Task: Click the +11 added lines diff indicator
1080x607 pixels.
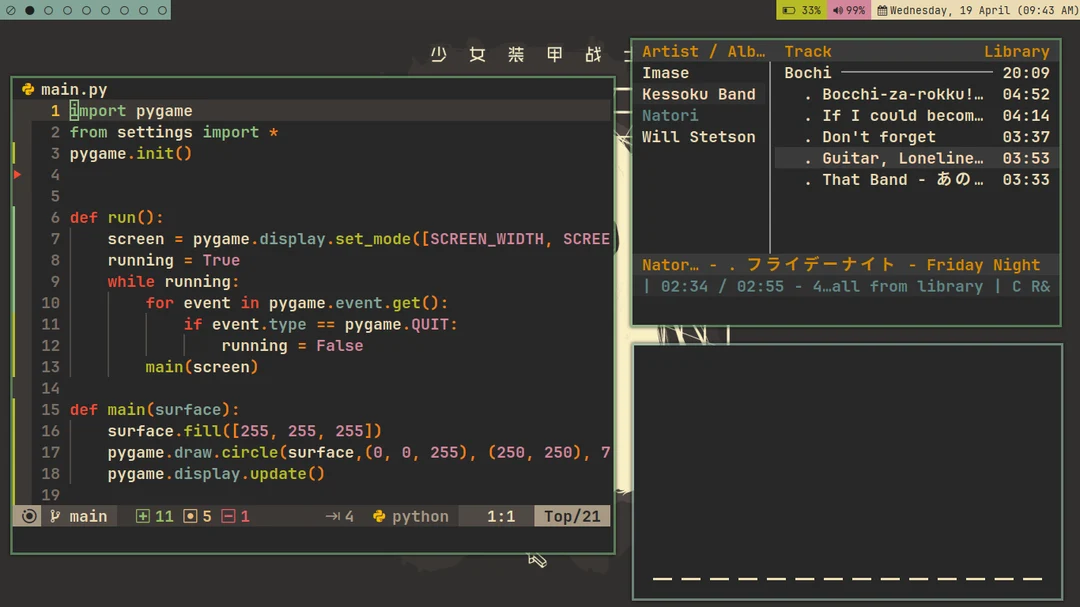Action: [x=144, y=516]
